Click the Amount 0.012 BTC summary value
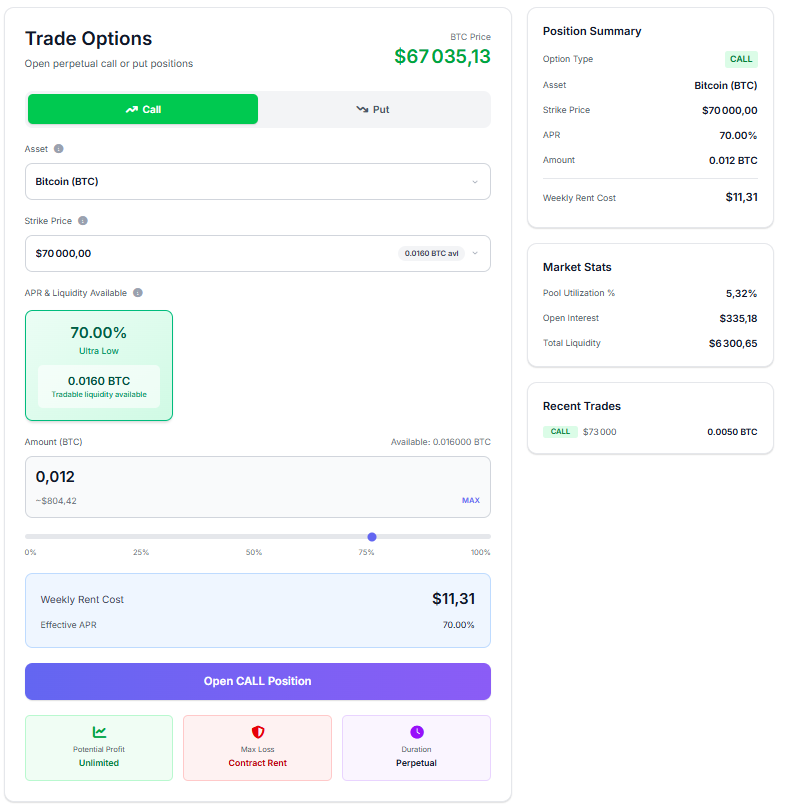785x809 pixels. (x=733, y=160)
